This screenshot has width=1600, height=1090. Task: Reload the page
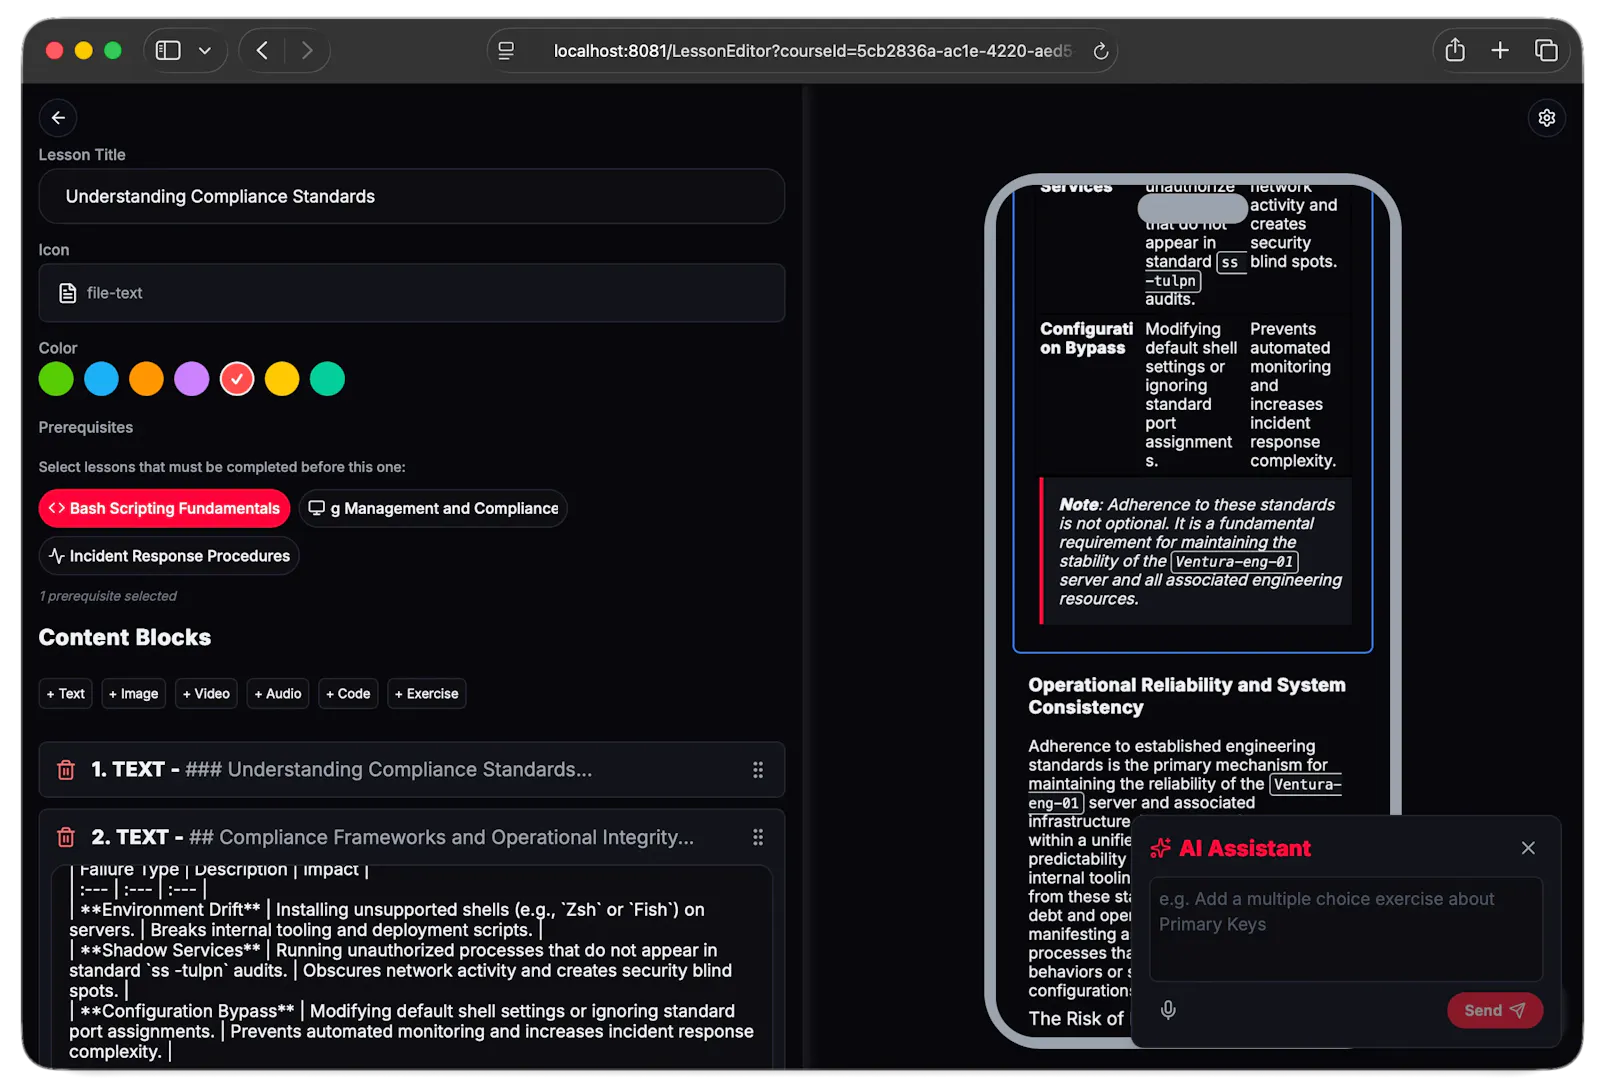point(1101,51)
